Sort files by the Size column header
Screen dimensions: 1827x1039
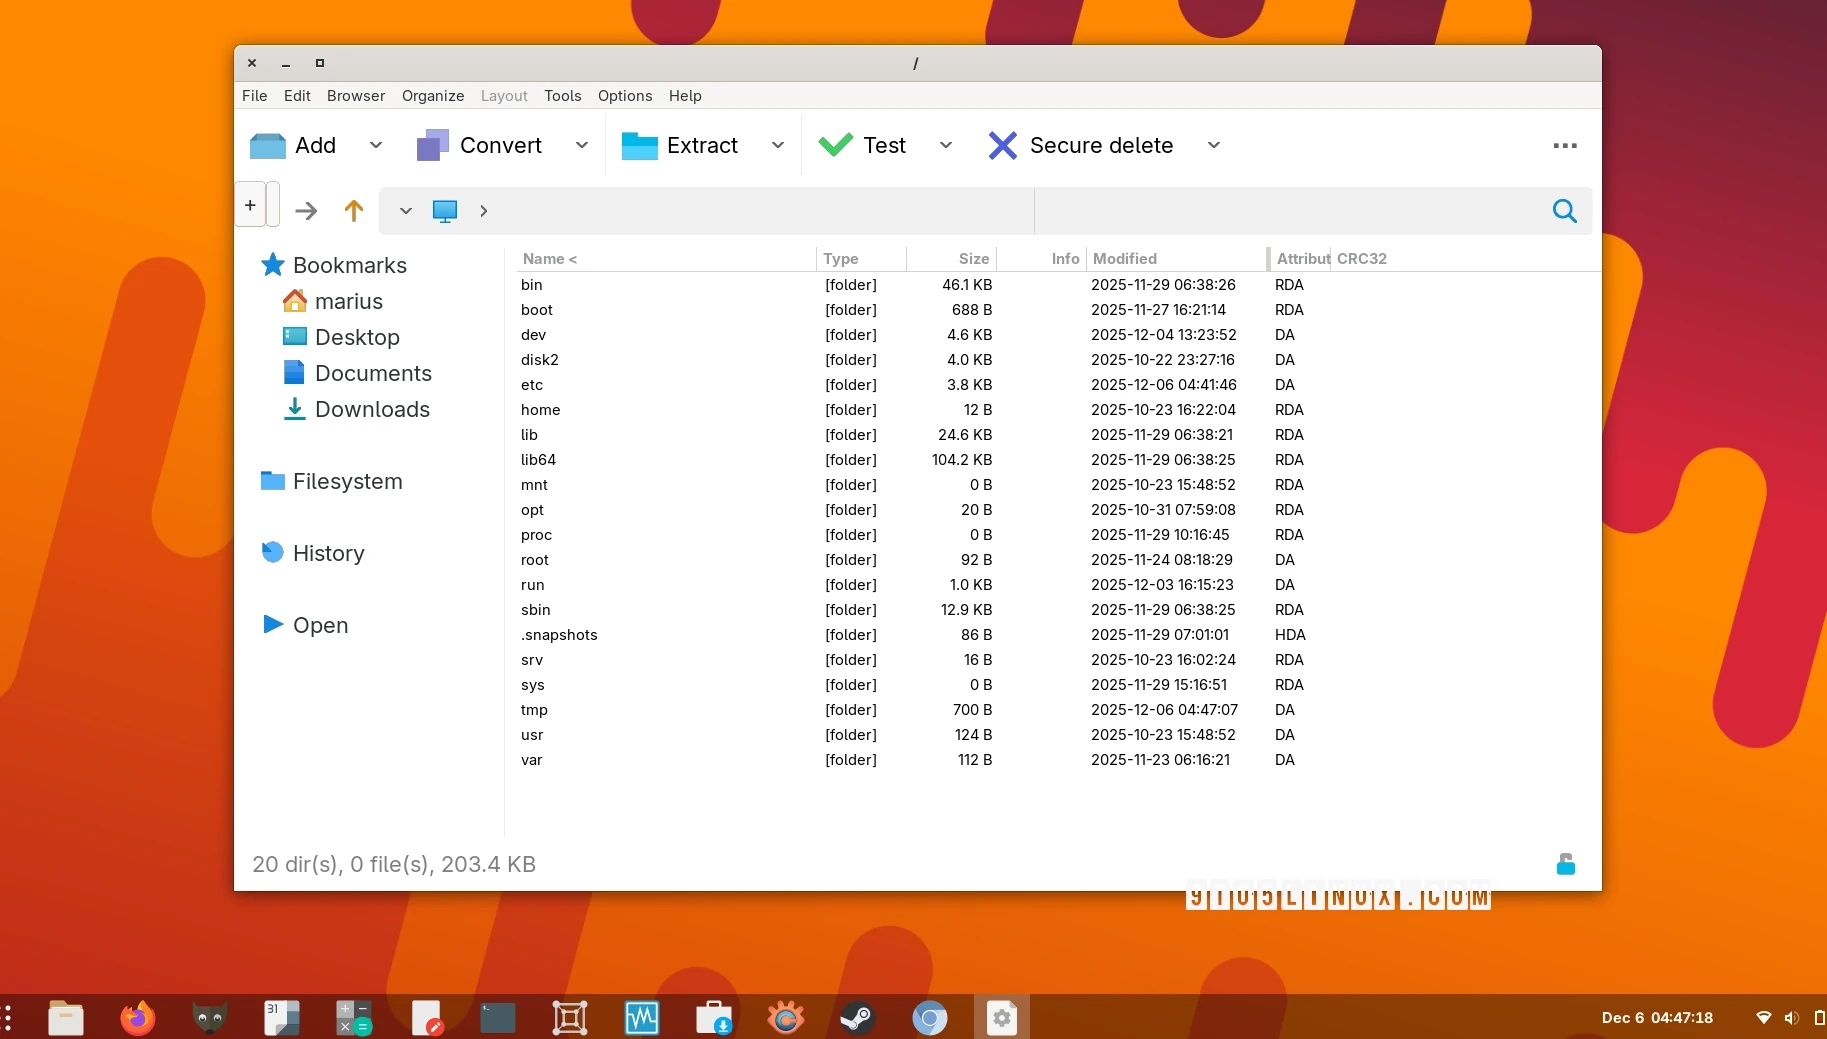coord(971,258)
